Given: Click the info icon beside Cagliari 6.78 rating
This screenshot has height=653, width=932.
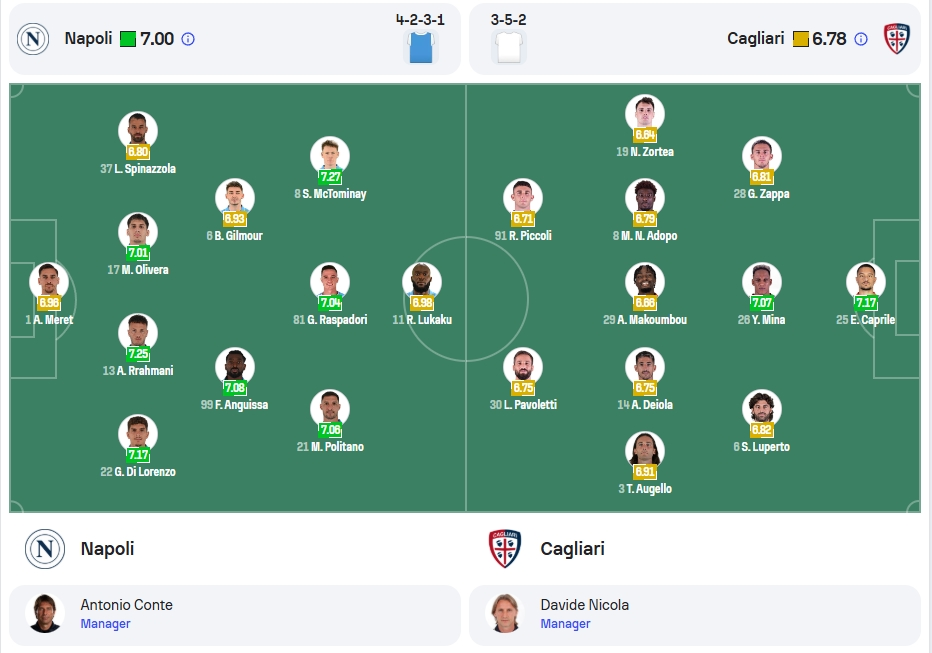Looking at the screenshot, I should point(861,39).
